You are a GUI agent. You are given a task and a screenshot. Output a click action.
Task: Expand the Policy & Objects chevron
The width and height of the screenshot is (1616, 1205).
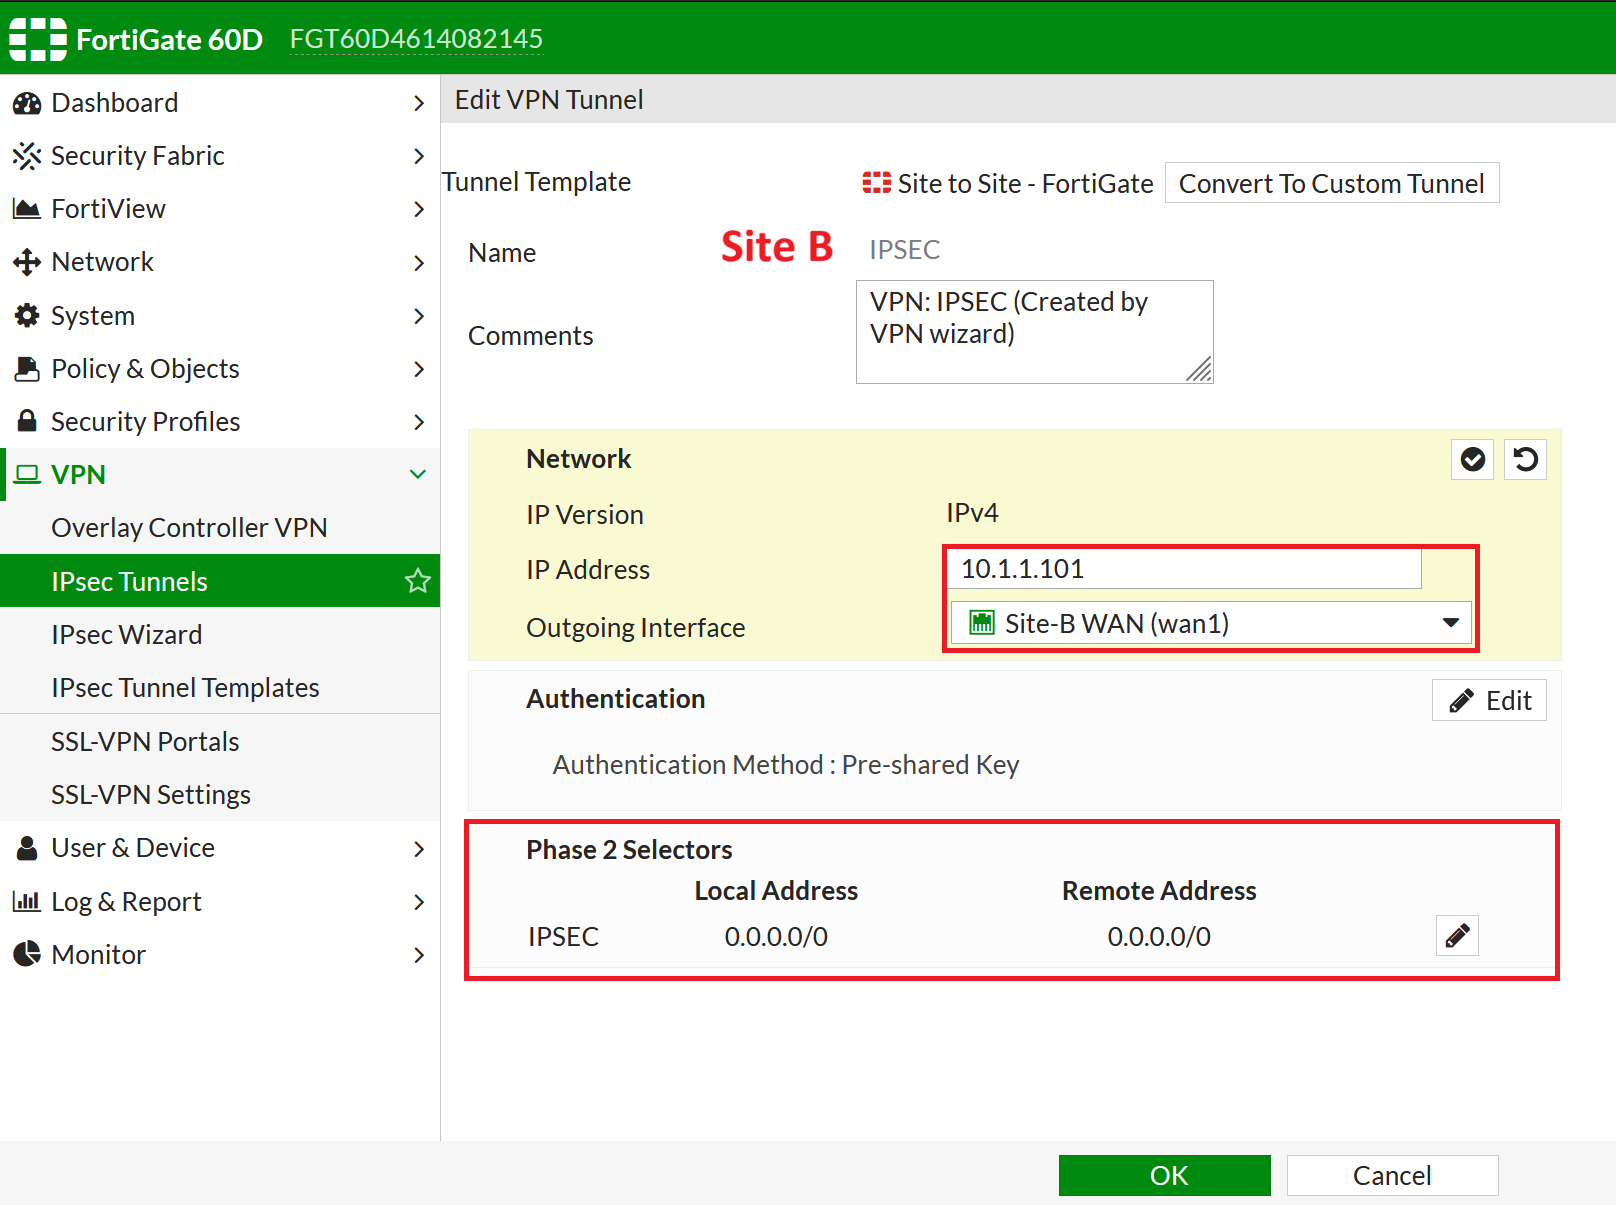click(x=419, y=369)
